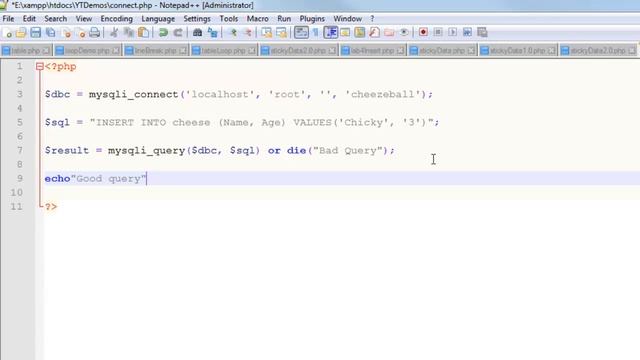Open the View menu
This screenshot has width=640, height=360.
pyautogui.click(x=84, y=19)
